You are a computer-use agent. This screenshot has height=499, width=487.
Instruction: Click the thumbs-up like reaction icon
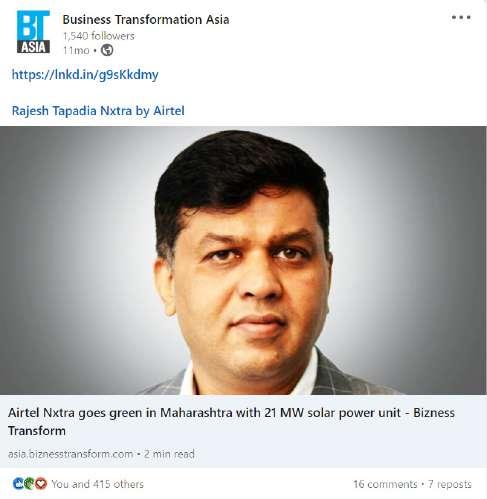click(x=18, y=483)
